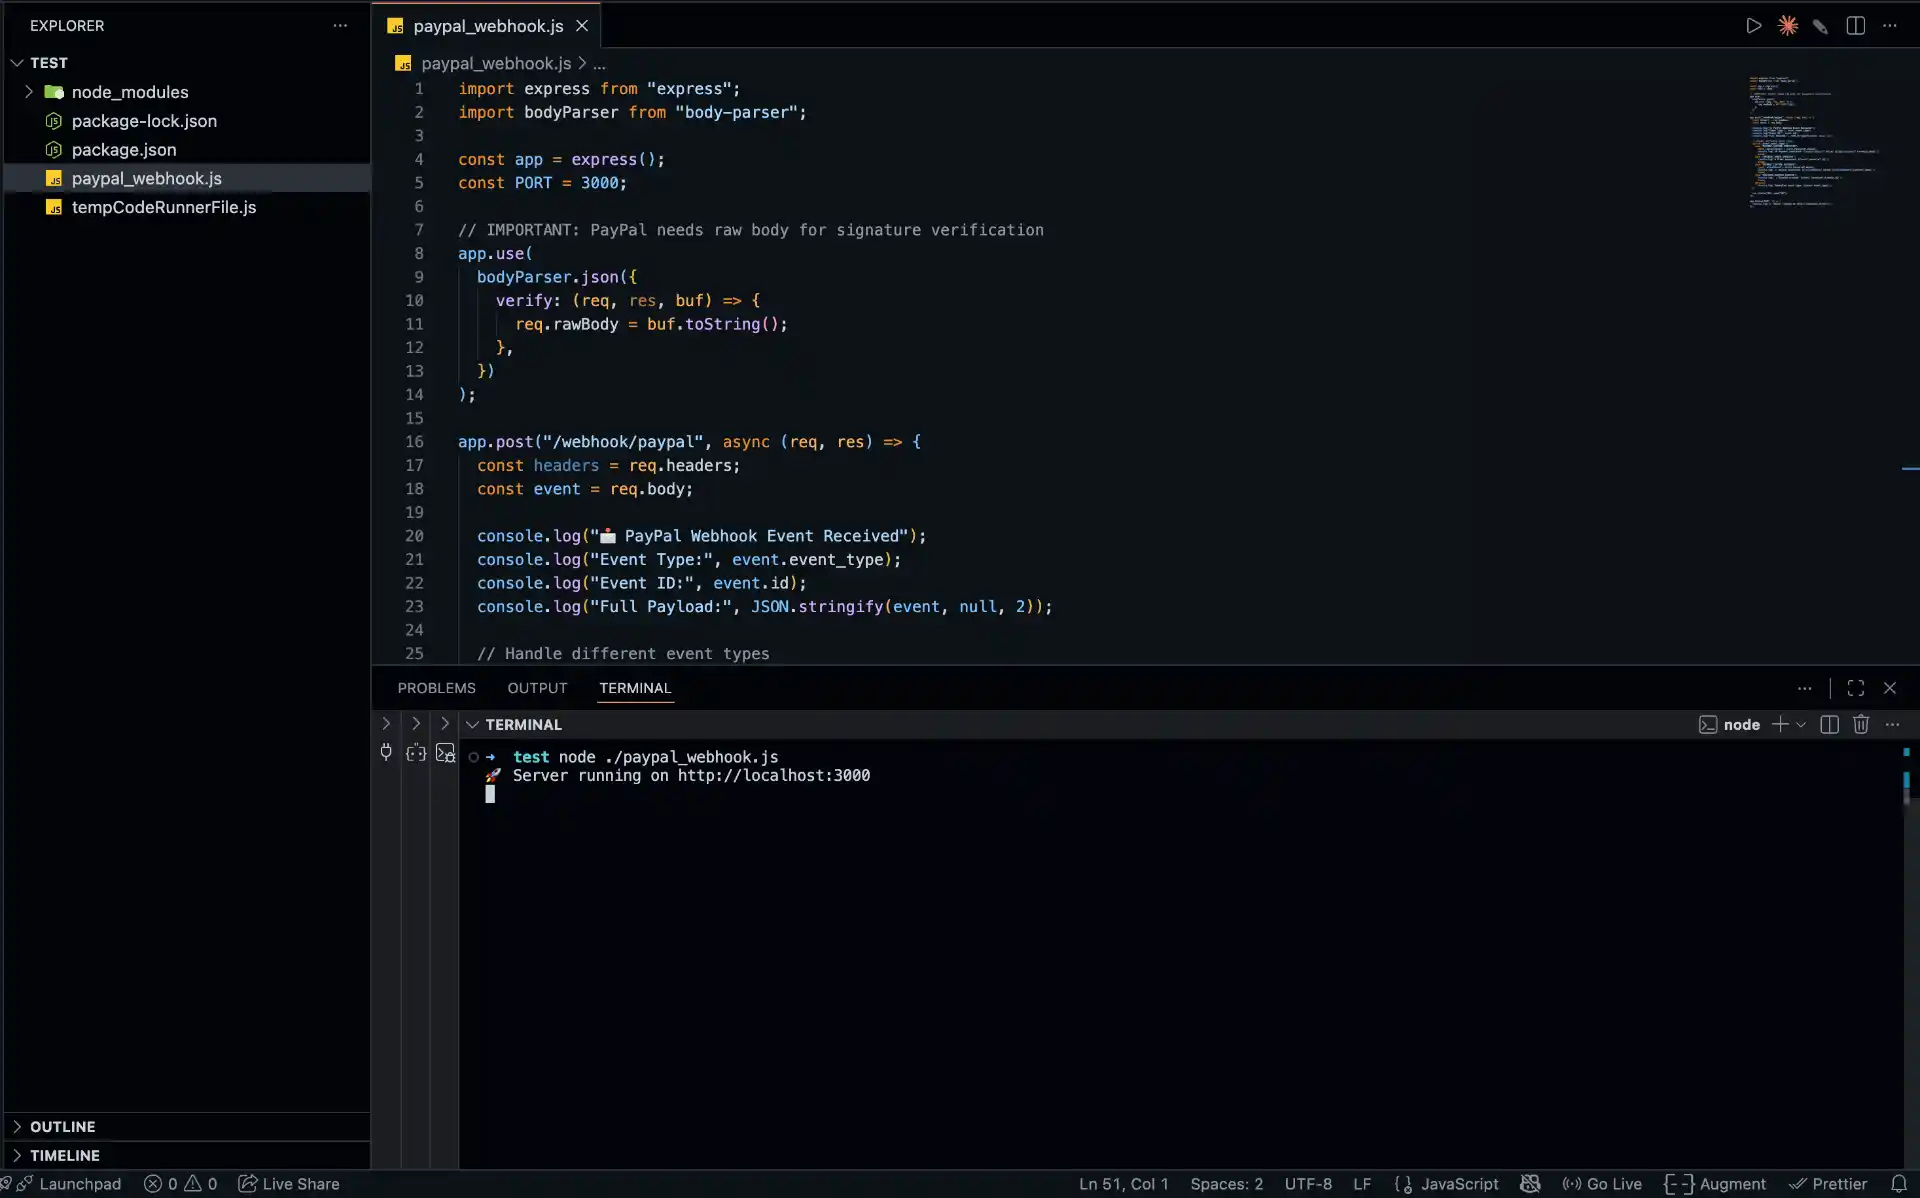Launch a new terminal with the plus icon
The height and width of the screenshot is (1198, 1920).
coord(1779,724)
